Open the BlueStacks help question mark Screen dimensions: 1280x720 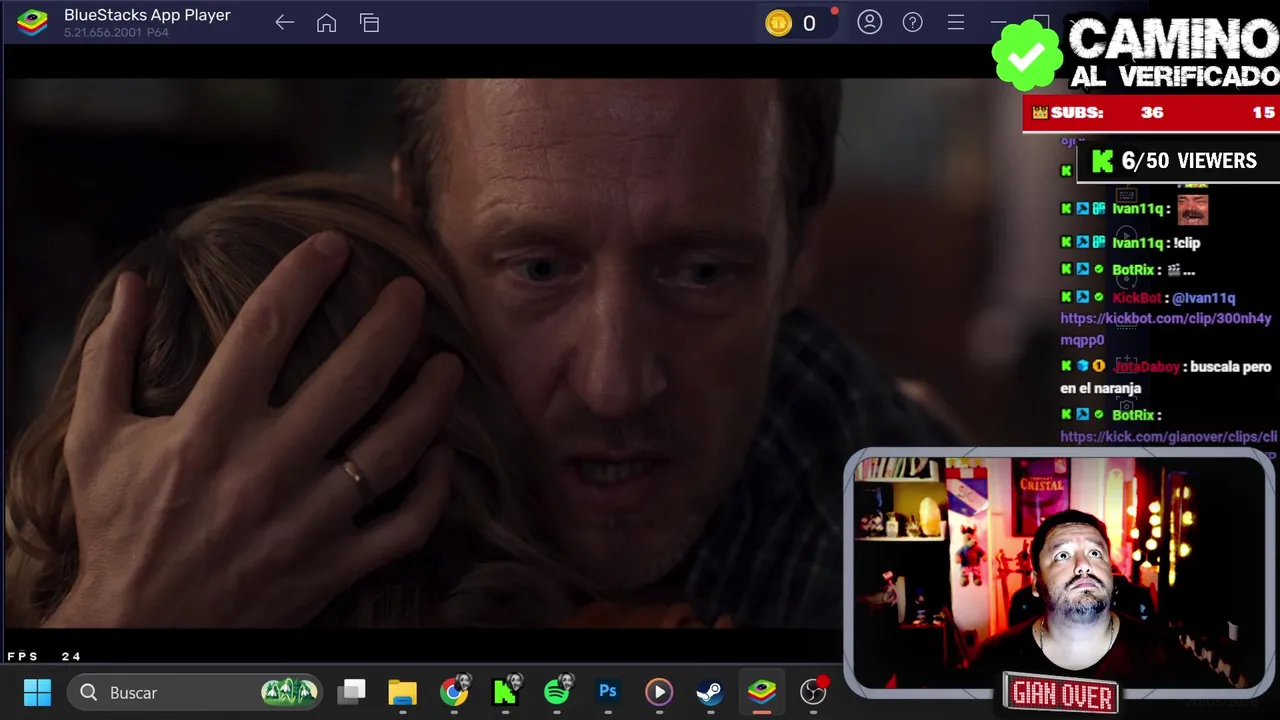tap(913, 22)
